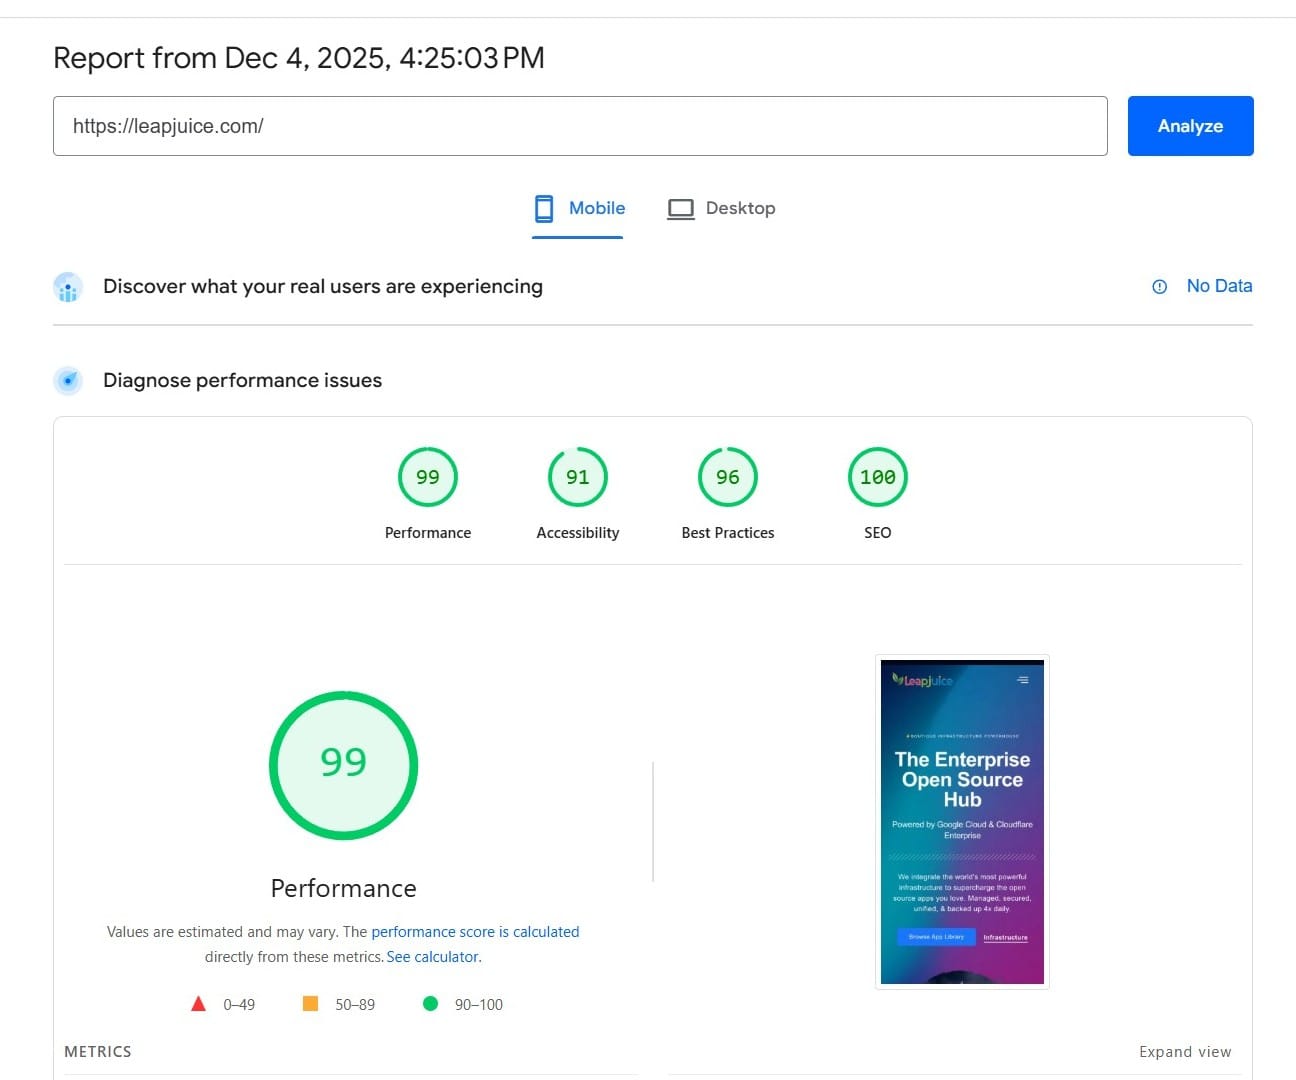This screenshot has width=1296, height=1080.
Task: Open the No Data link
Action: point(1219,286)
